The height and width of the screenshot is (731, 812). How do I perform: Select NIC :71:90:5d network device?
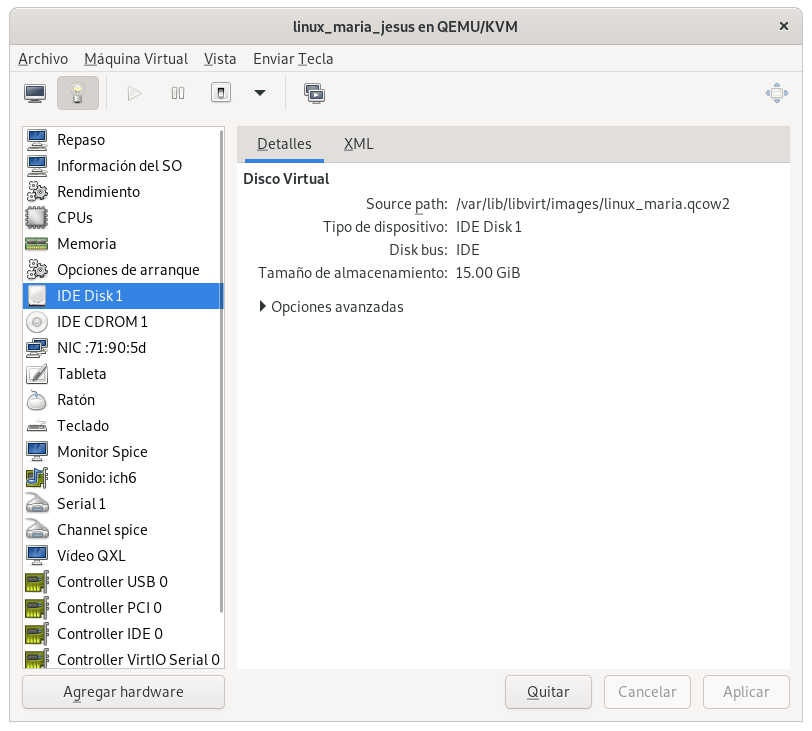[102, 348]
